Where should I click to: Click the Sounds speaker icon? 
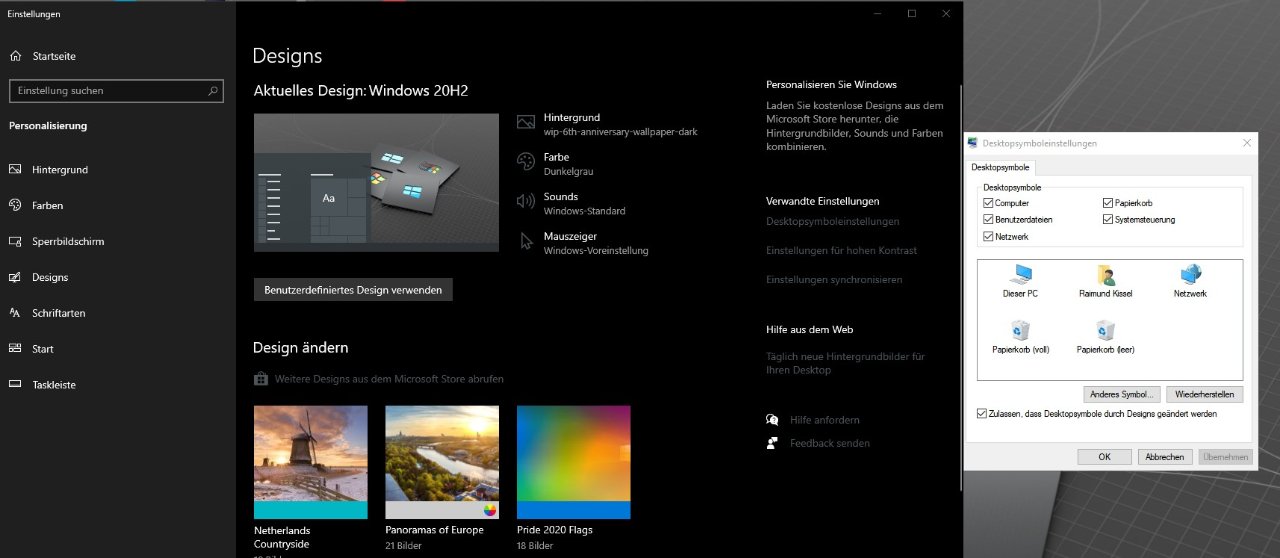click(x=526, y=201)
